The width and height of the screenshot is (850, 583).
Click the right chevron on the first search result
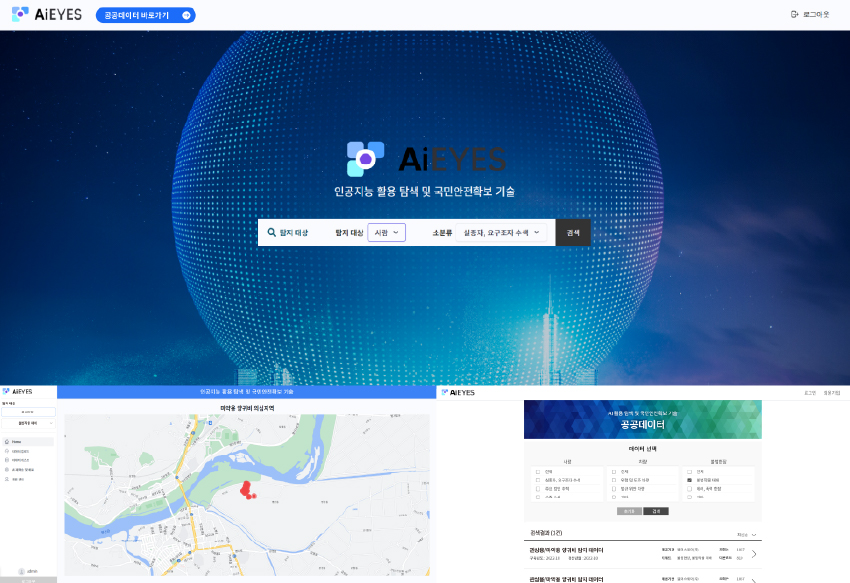[754, 554]
